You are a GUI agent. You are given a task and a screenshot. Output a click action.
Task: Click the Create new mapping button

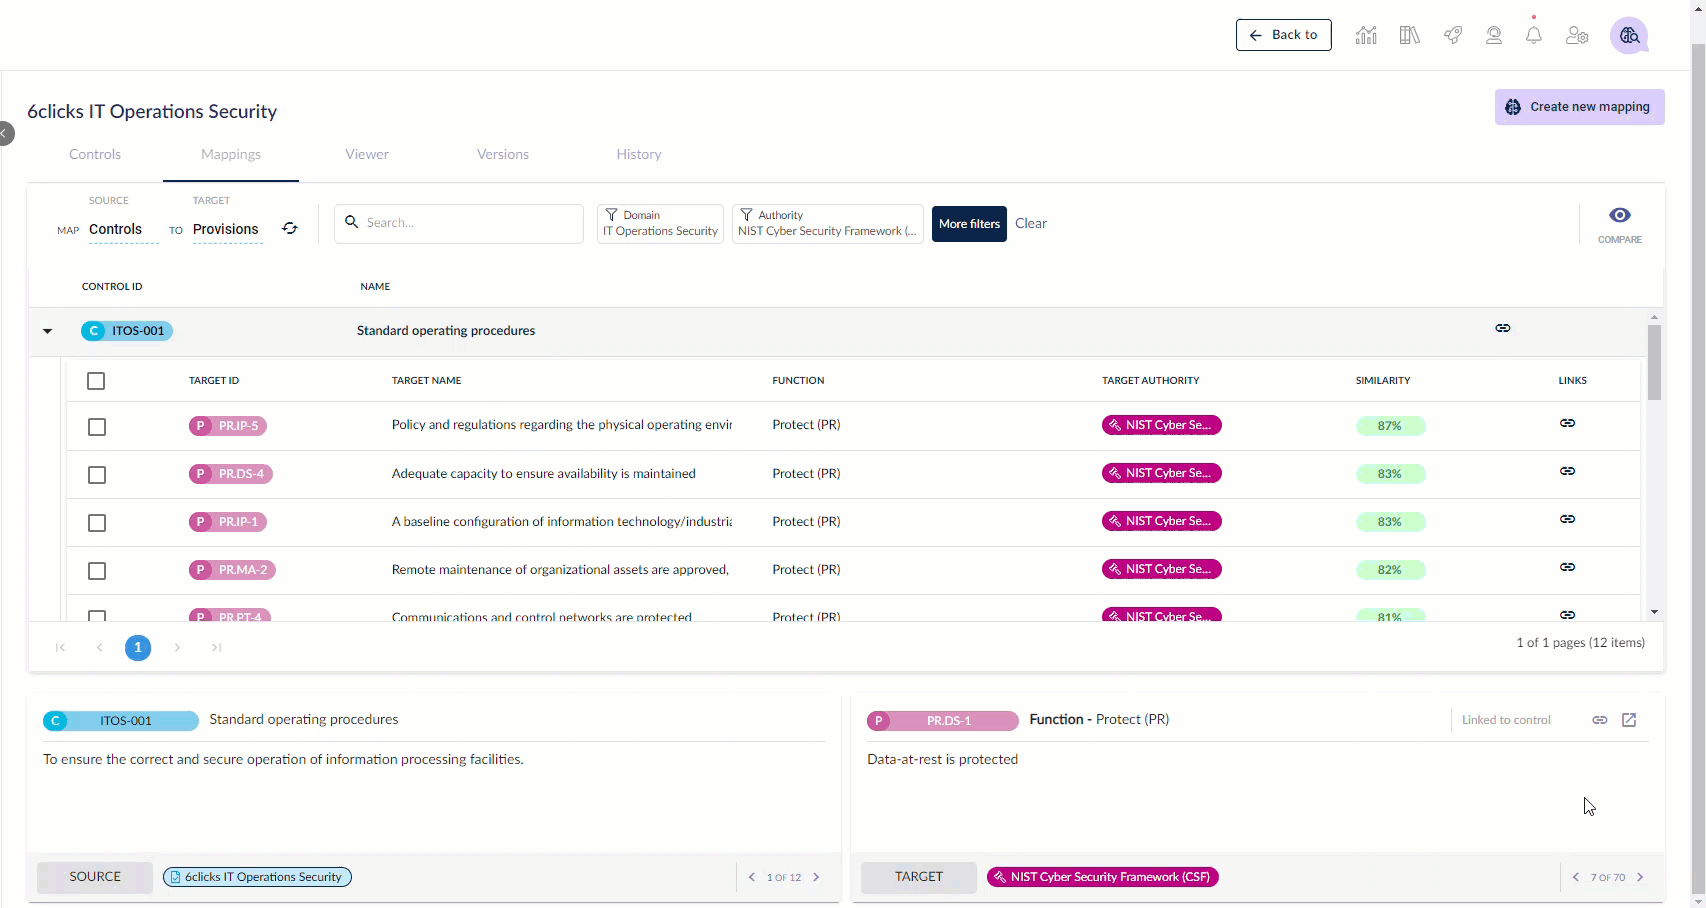[1579, 107]
